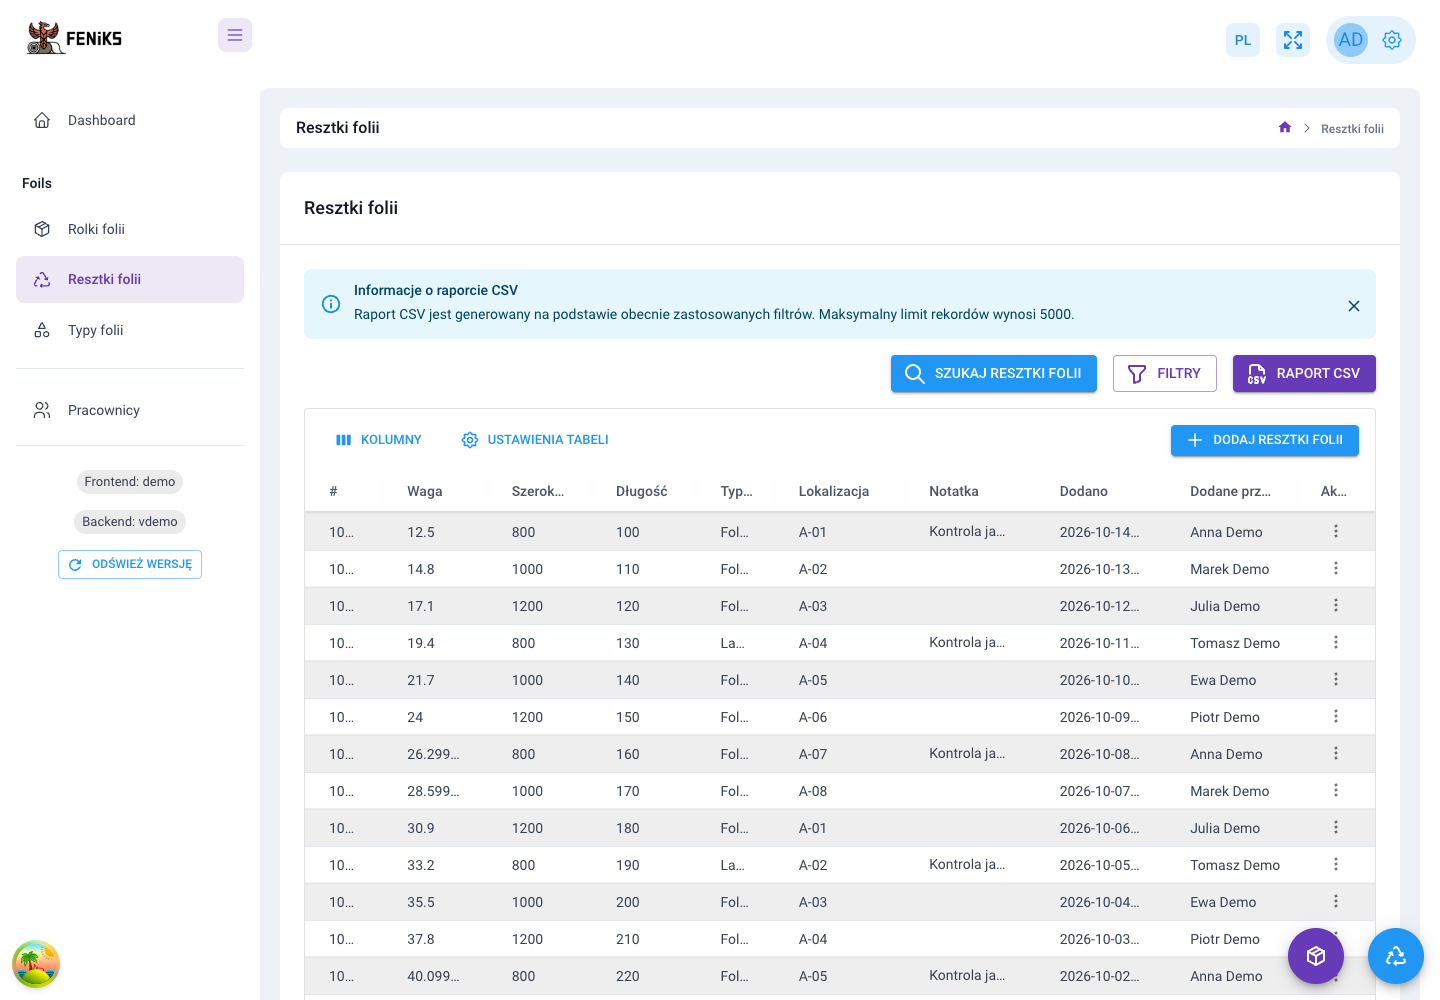
Task: Click Resztki folii breadcrumb text
Action: click(1352, 129)
